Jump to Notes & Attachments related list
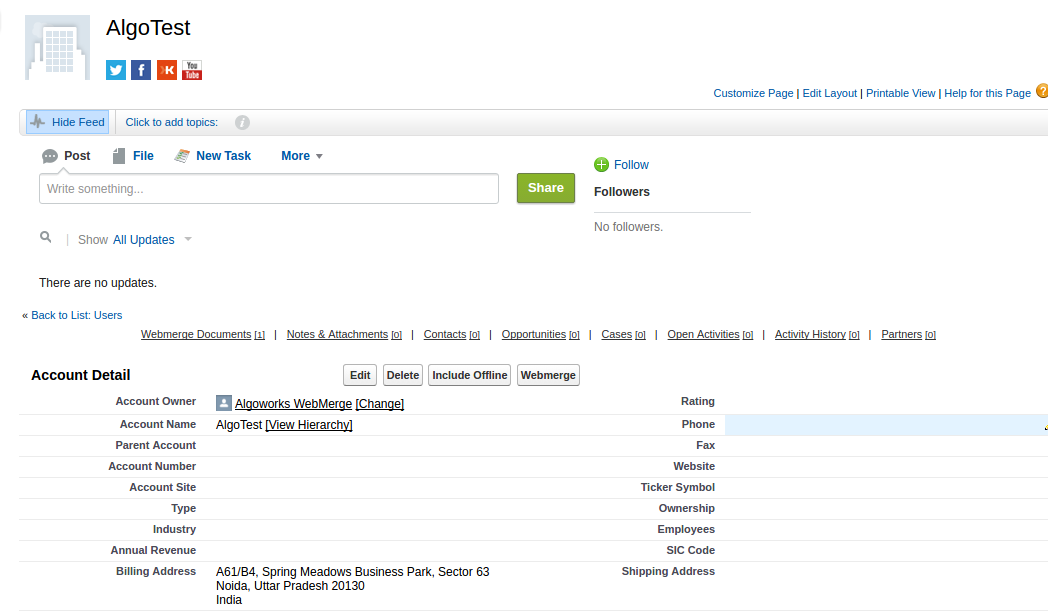 tap(337, 335)
